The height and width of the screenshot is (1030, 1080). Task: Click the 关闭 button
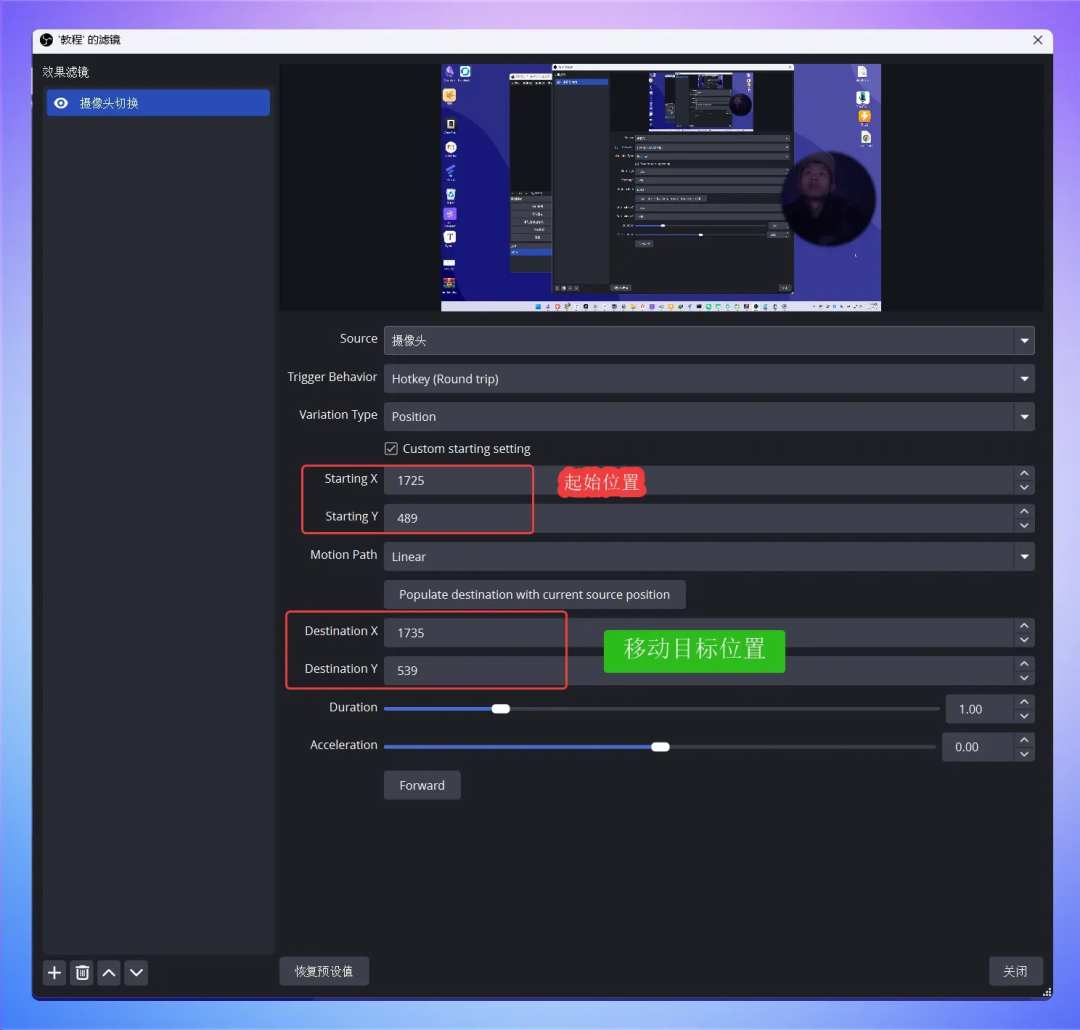tap(1015, 971)
